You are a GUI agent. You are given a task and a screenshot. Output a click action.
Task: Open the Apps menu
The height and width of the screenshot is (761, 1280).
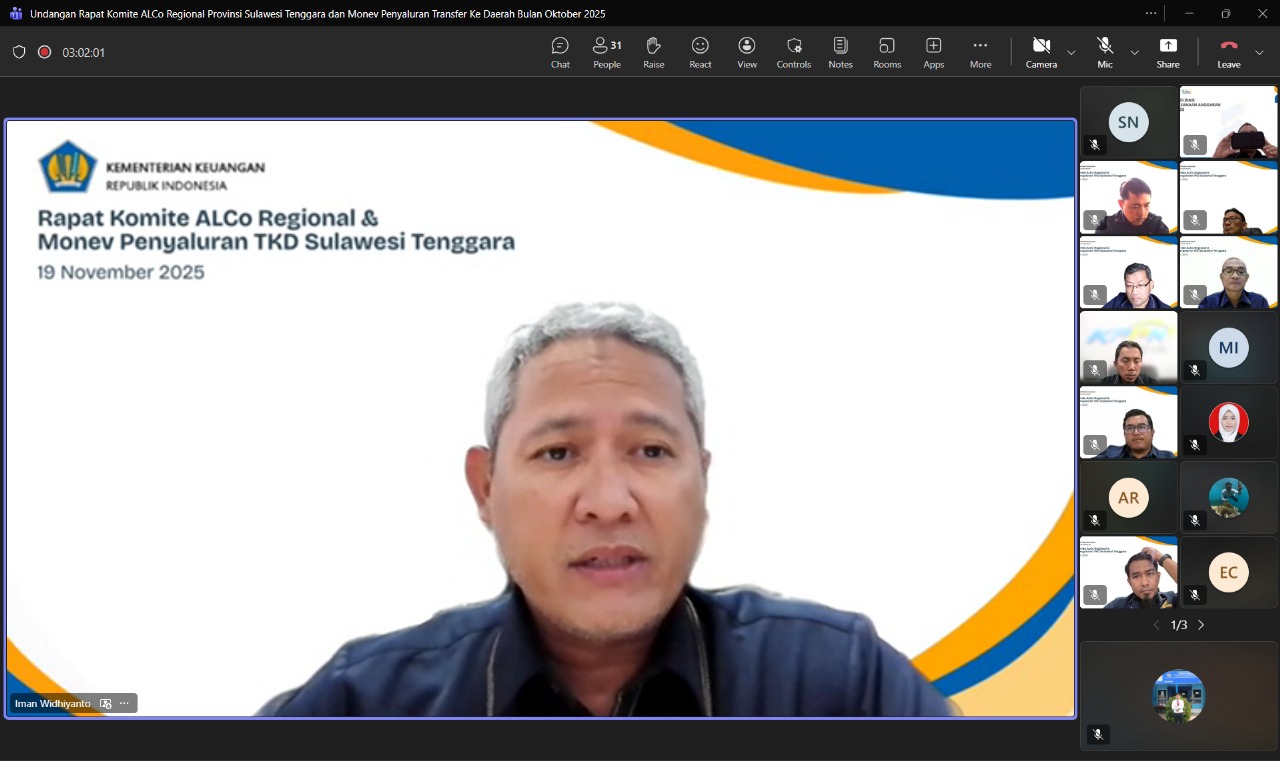pos(933,52)
